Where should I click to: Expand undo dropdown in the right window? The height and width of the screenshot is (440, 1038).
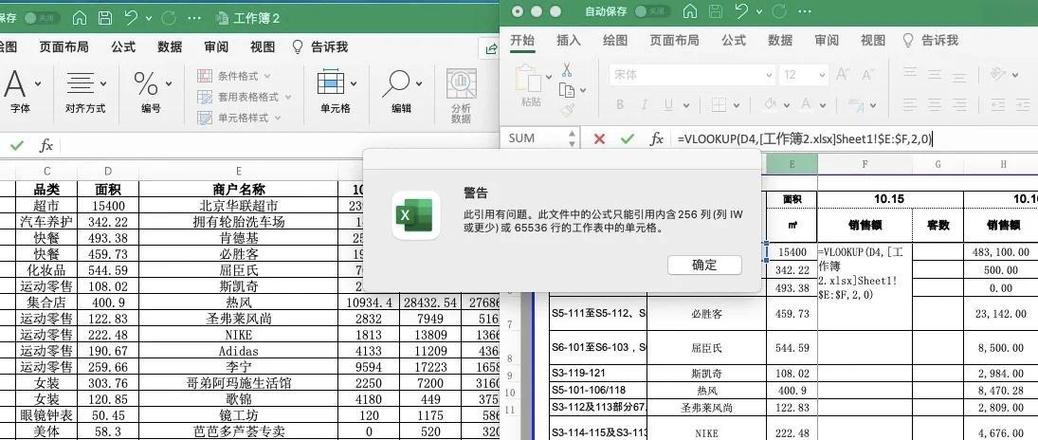click(759, 12)
